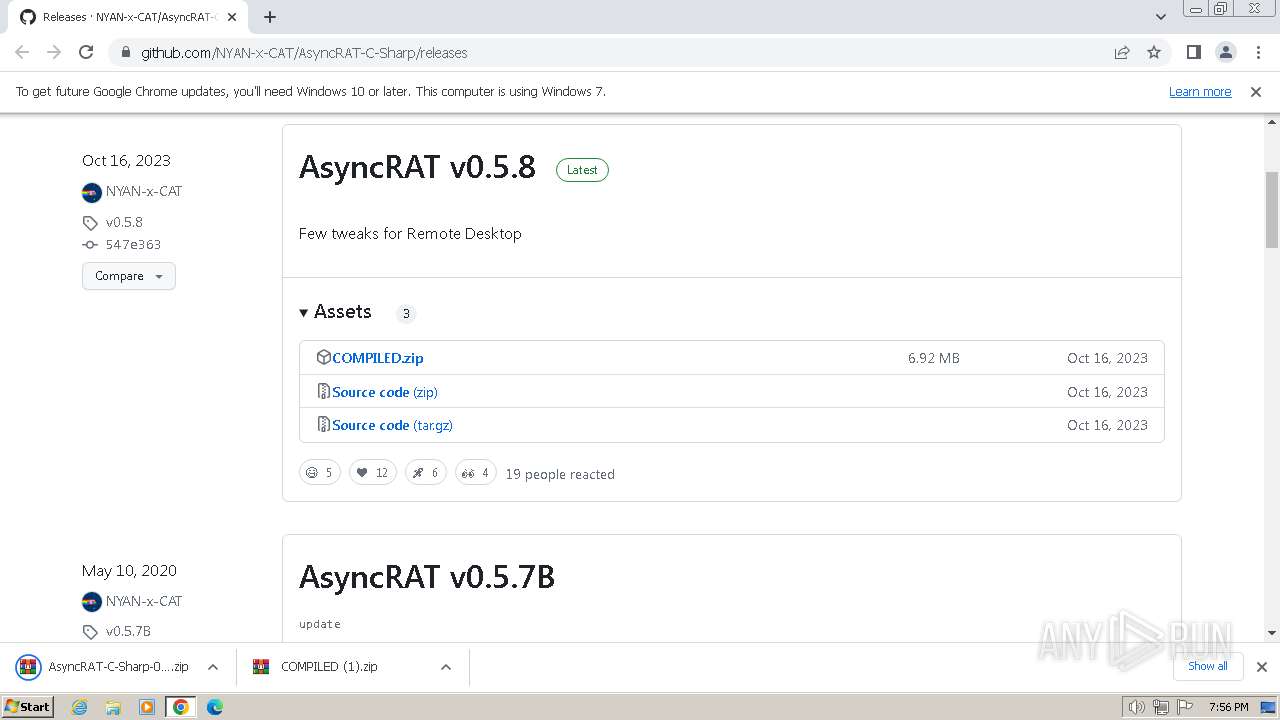Click the browser forward arrow
Viewport: 1280px width, 720px height.
[x=54, y=52]
